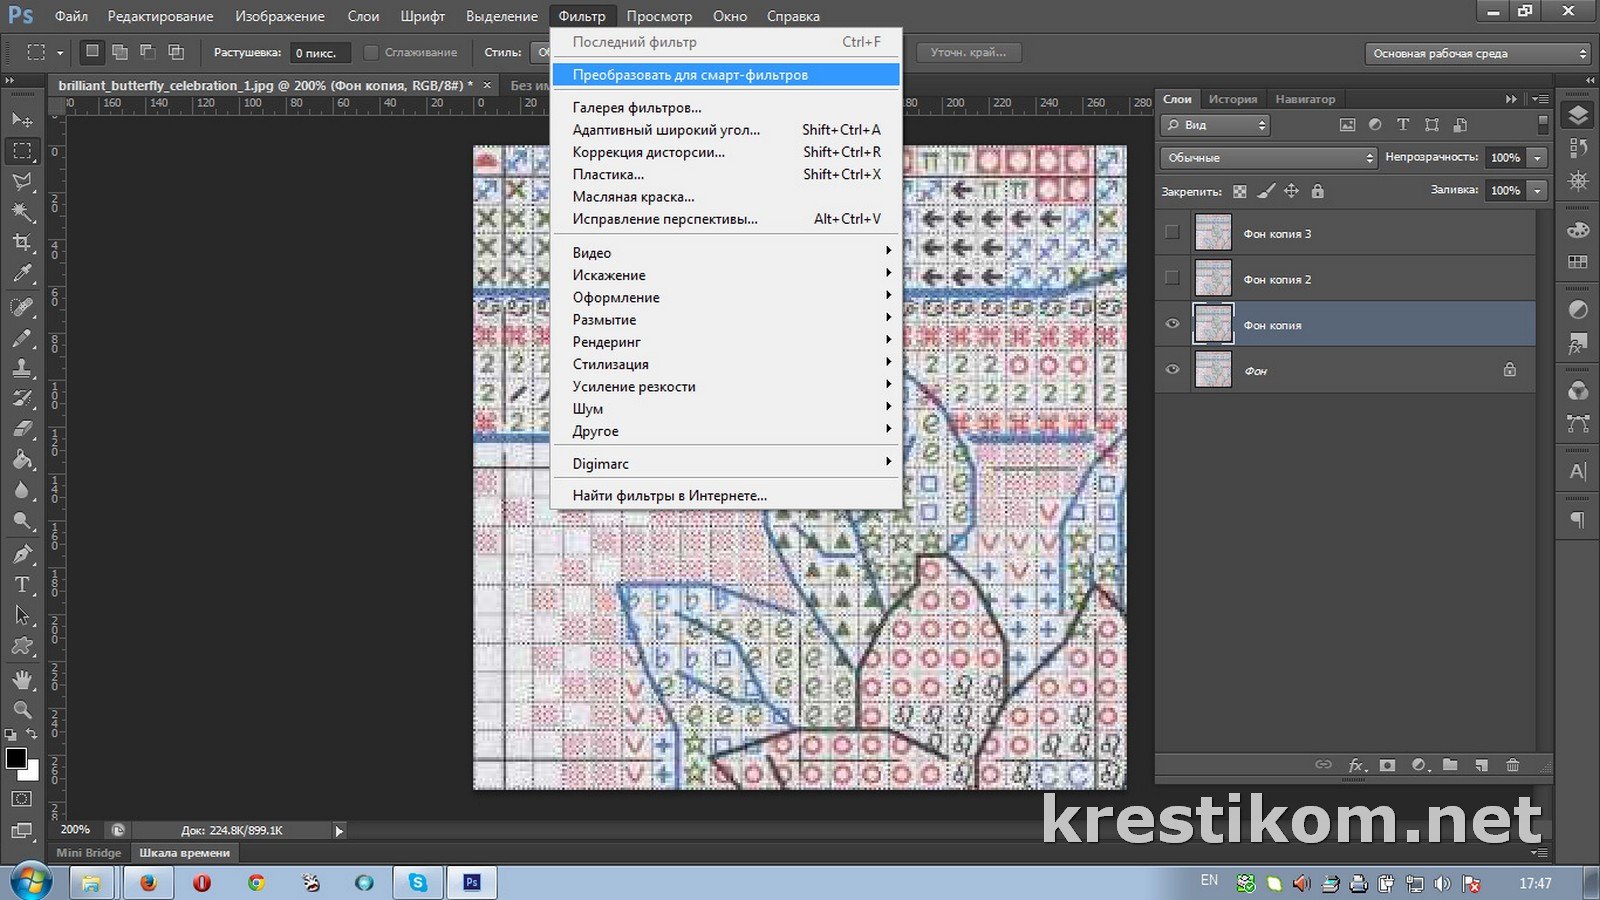This screenshot has width=1600, height=900.
Task: Click the Растушевка feather input field
Action: [320, 53]
